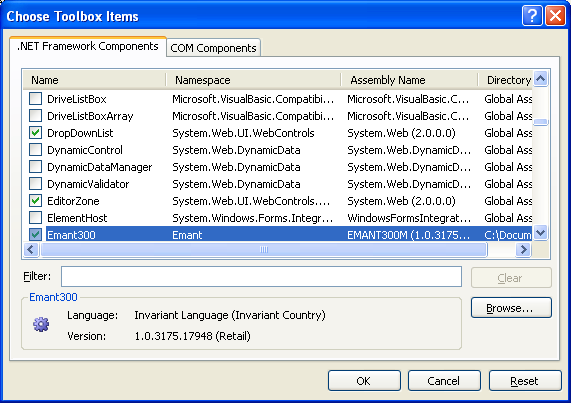Click the horizontal scrollbar thumb

[x=264, y=249]
